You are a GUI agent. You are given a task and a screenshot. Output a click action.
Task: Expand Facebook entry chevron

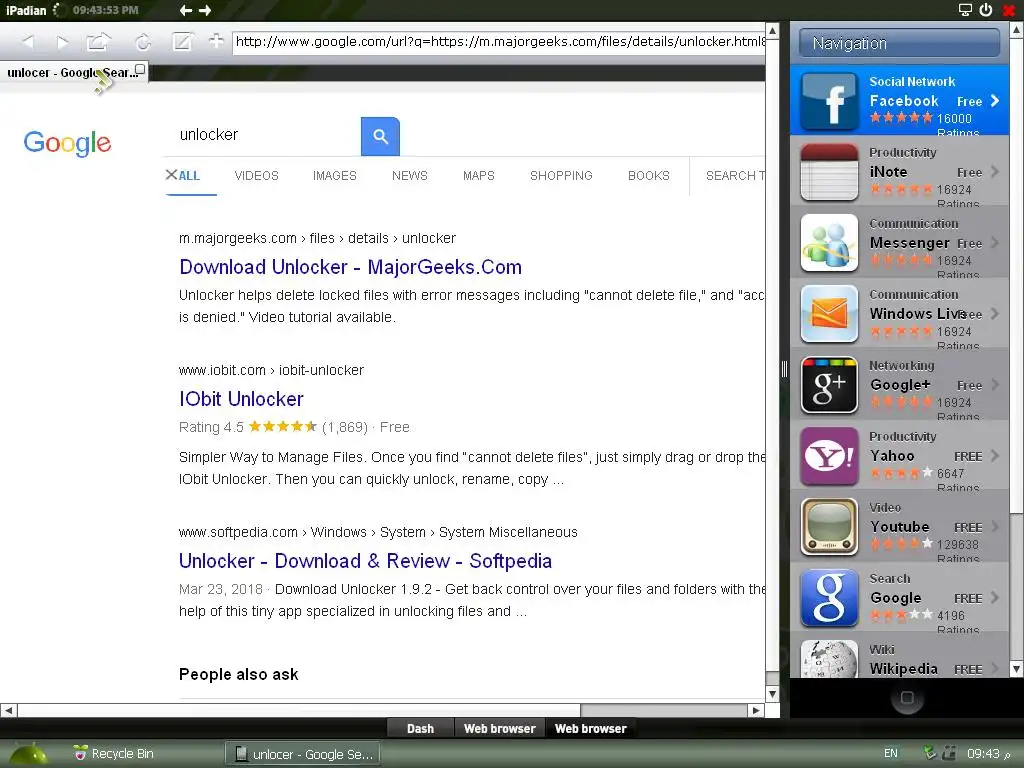995,101
